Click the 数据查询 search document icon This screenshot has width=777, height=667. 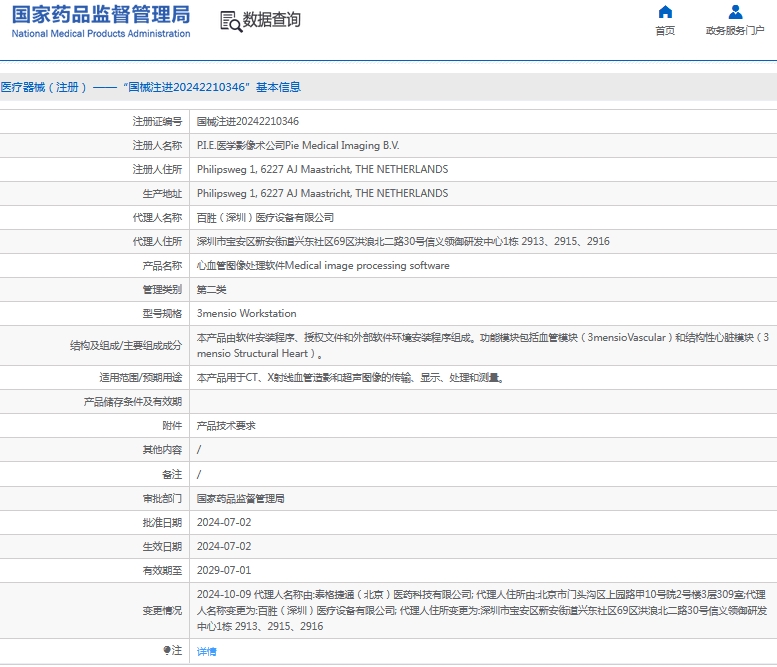click(231, 22)
